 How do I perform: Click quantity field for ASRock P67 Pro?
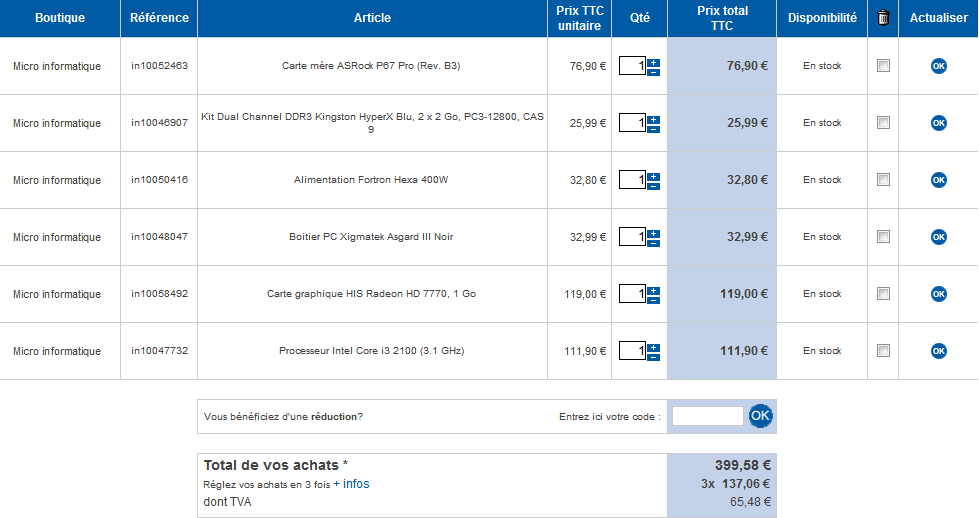point(632,66)
